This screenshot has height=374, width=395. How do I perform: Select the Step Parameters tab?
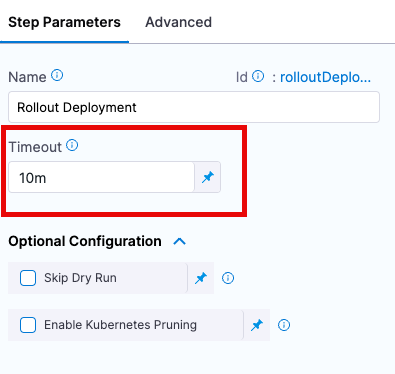tap(64, 22)
